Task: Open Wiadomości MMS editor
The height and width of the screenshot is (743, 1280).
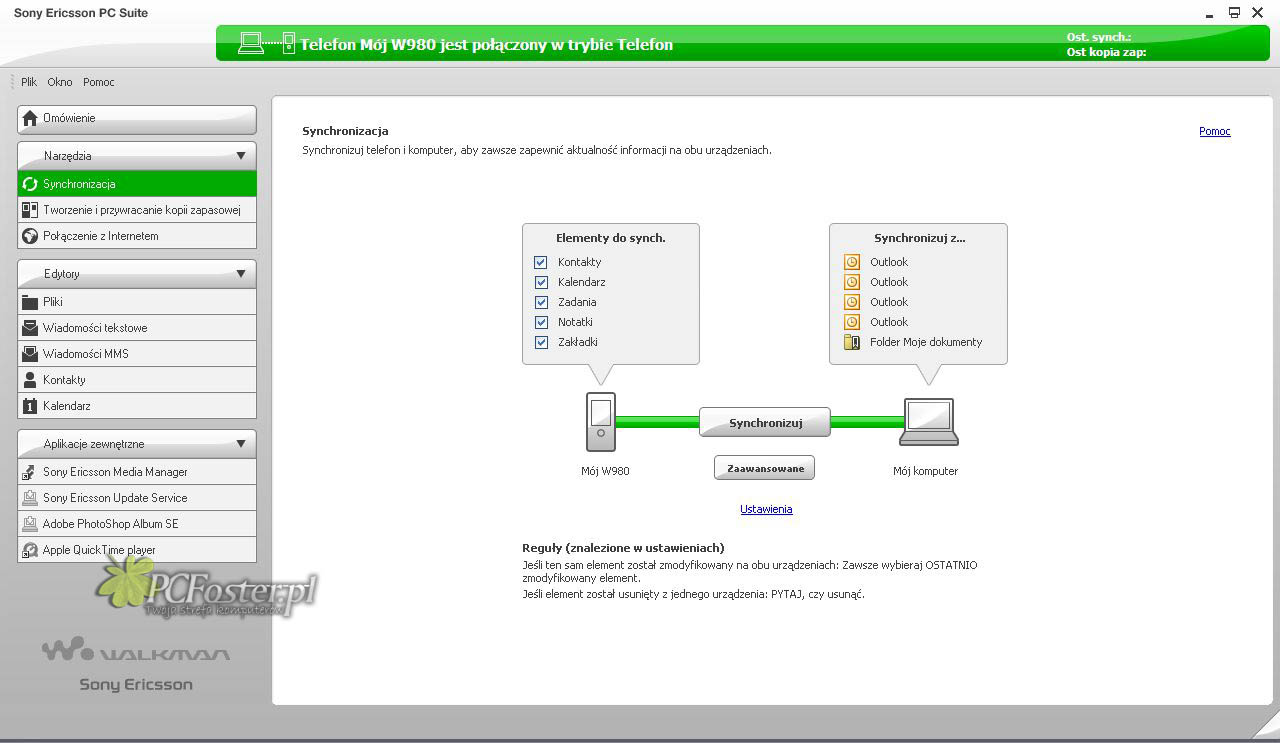Action: [x=137, y=354]
